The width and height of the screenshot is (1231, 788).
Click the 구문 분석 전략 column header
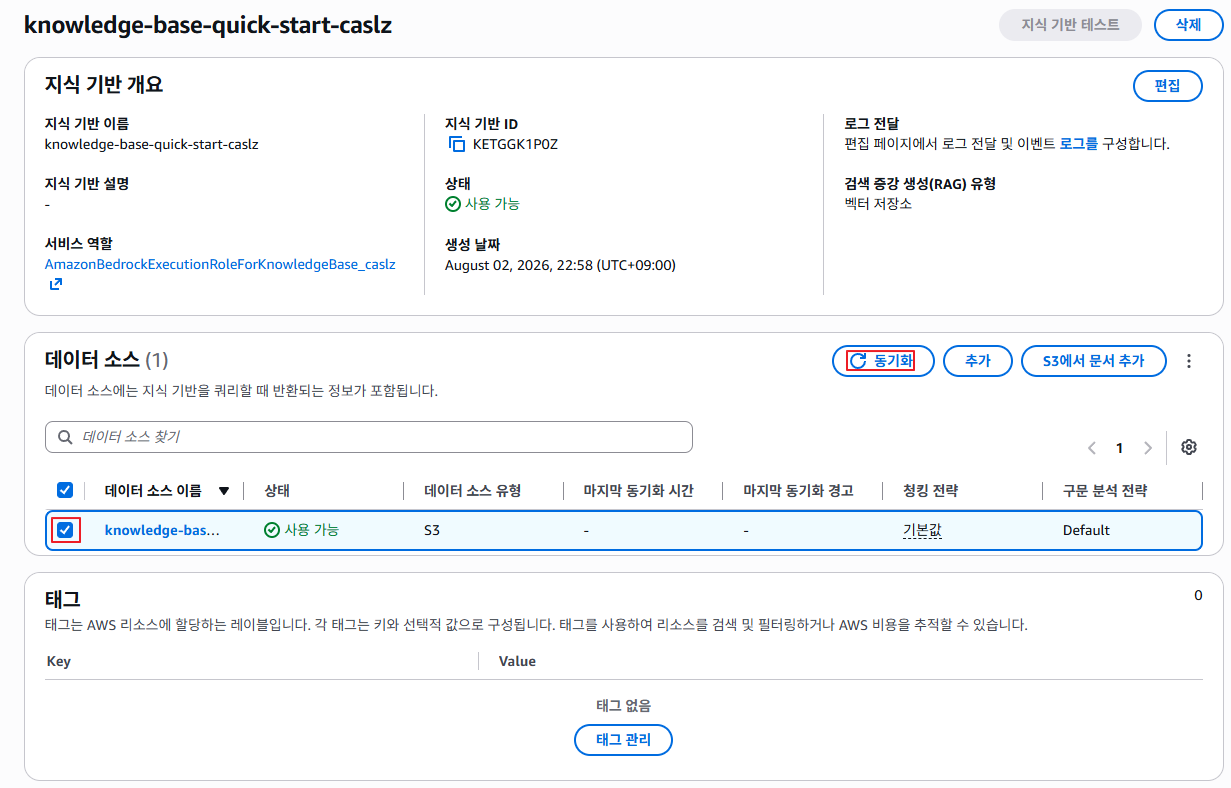pos(1105,491)
